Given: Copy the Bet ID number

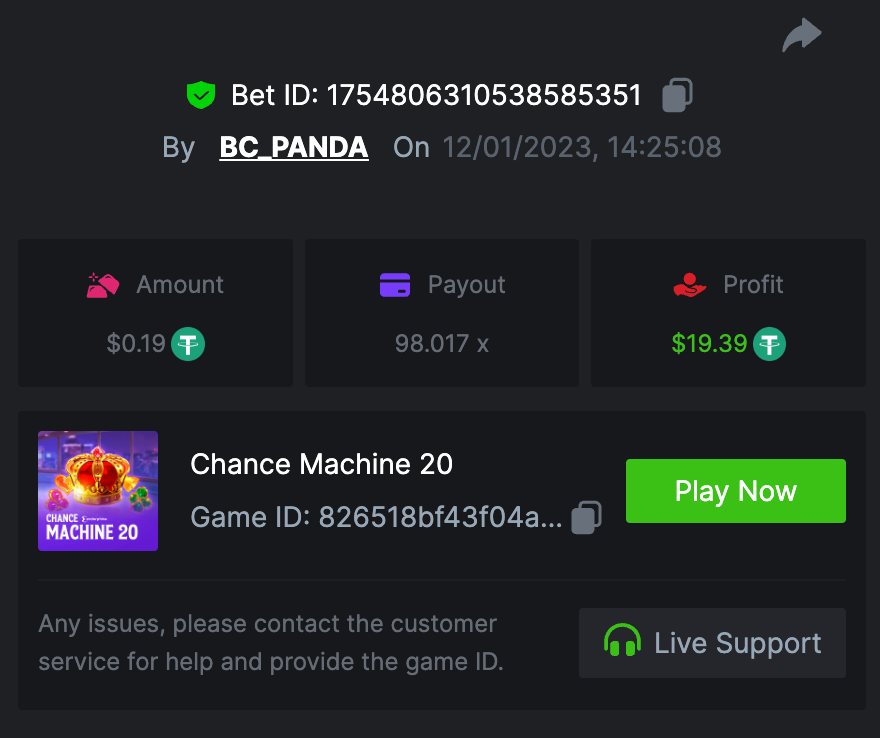Looking at the screenshot, I should (x=677, y=95).
